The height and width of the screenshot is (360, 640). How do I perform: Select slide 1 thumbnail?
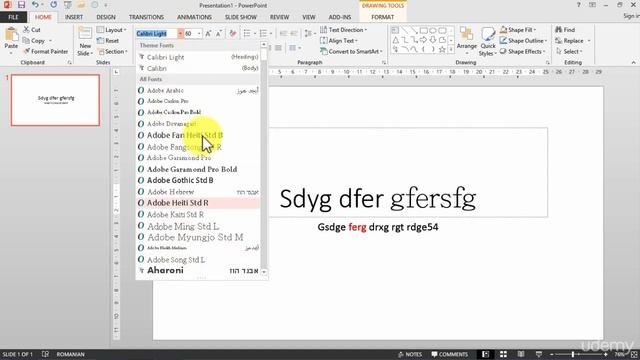point(56,100)
